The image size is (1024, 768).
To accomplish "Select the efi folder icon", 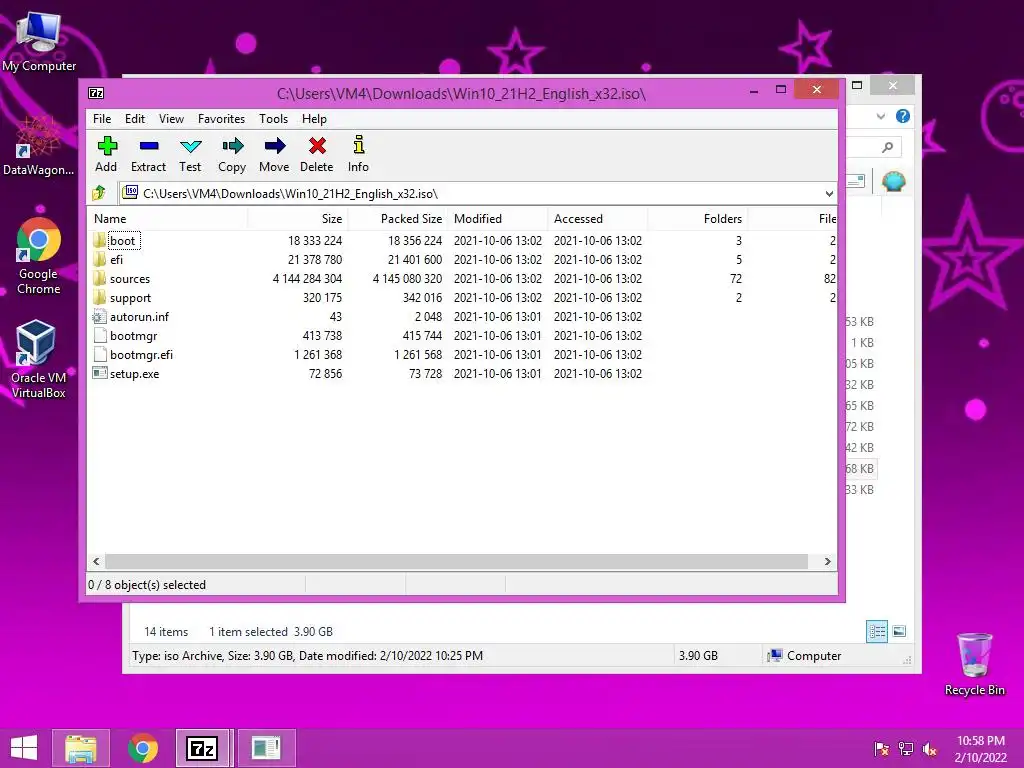I will coord(99,259).
